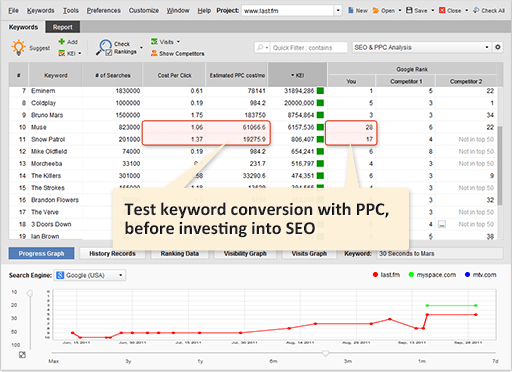Viewport: 512px width, 372px height.
Task: Select the History Records tab
Action: pyautogui.click(x=112, y=254)
